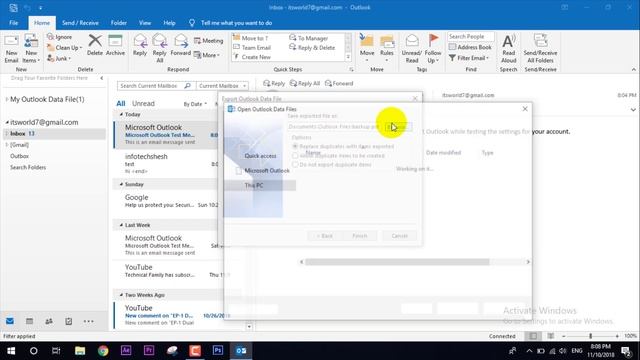
Task: Open the Outbox folder
Action: [19, 156]
